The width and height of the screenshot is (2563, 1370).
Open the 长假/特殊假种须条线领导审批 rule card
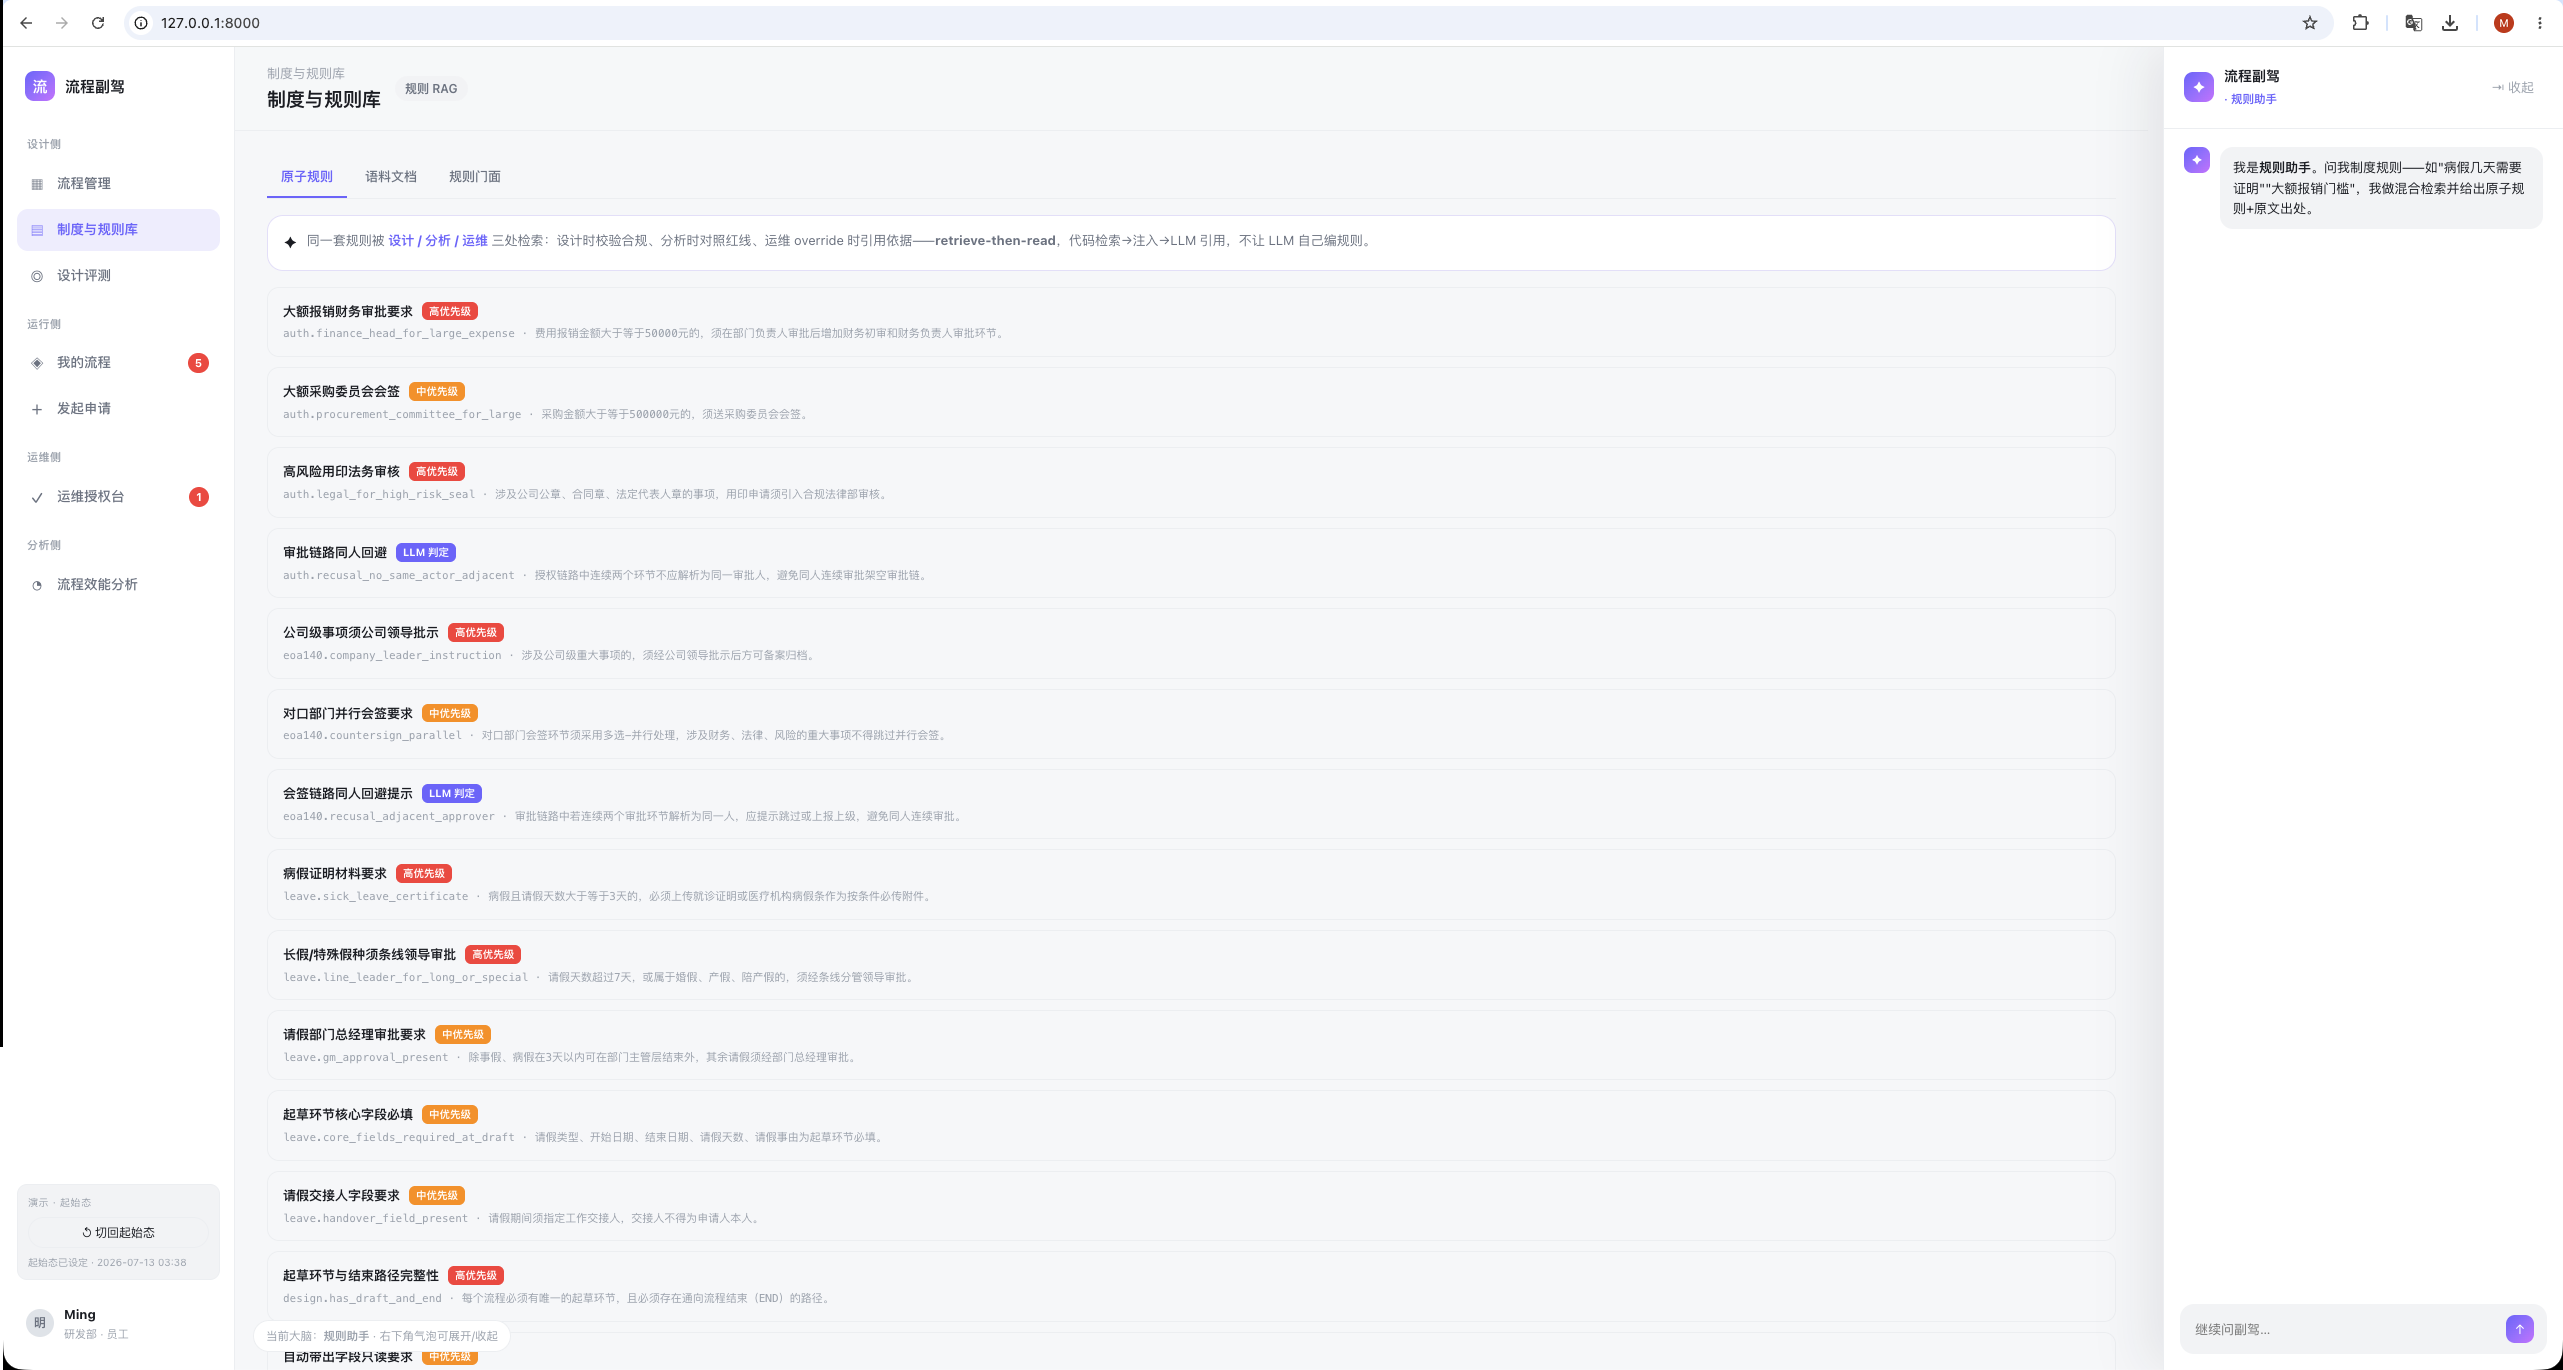1190,965
